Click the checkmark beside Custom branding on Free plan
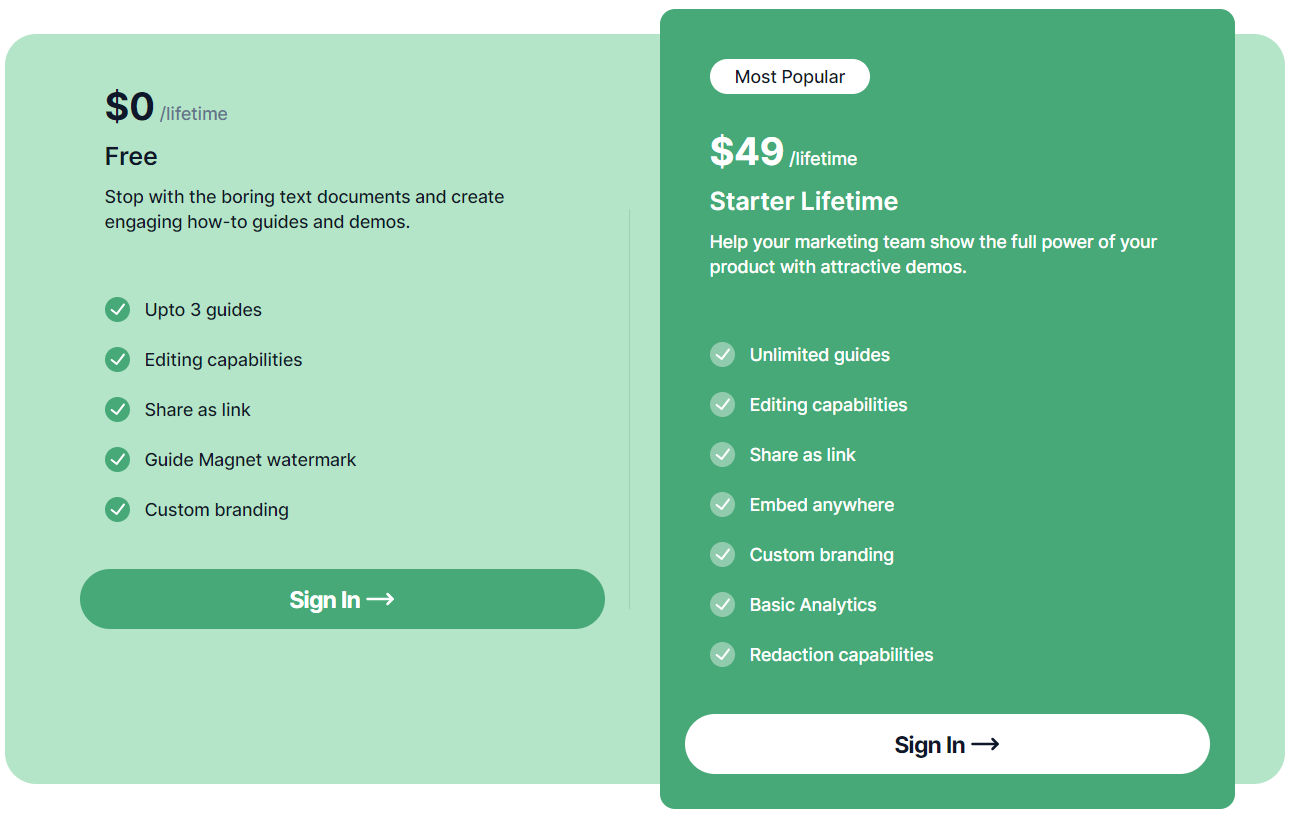1291x822 pixels. coord(117,510)
